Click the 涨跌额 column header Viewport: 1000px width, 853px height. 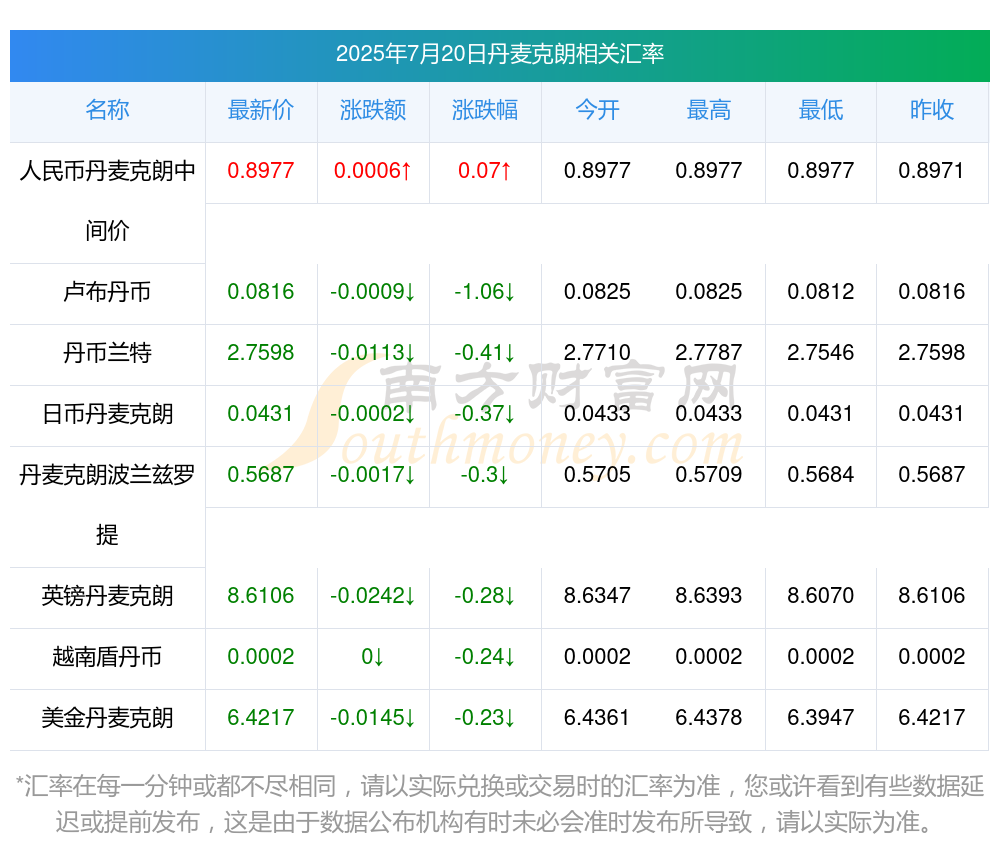click(373, 110)
